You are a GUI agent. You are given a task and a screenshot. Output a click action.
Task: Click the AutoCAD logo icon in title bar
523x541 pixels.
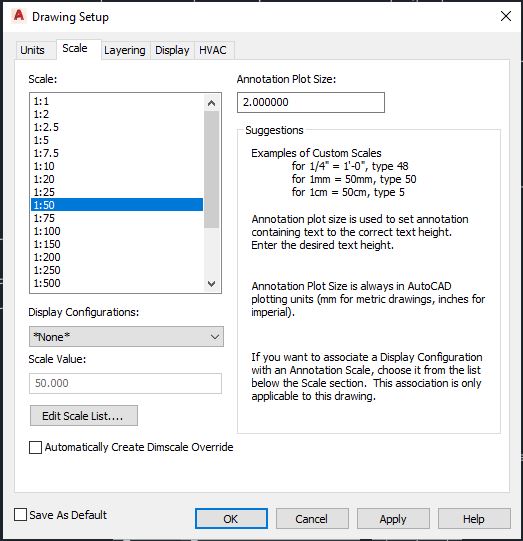(x=19, y=16)
